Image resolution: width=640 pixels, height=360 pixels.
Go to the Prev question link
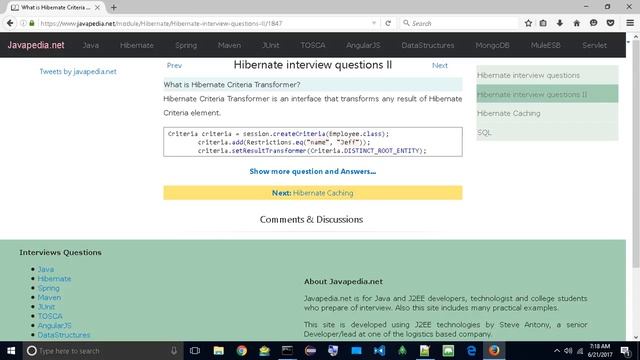[x=174, y=65]
